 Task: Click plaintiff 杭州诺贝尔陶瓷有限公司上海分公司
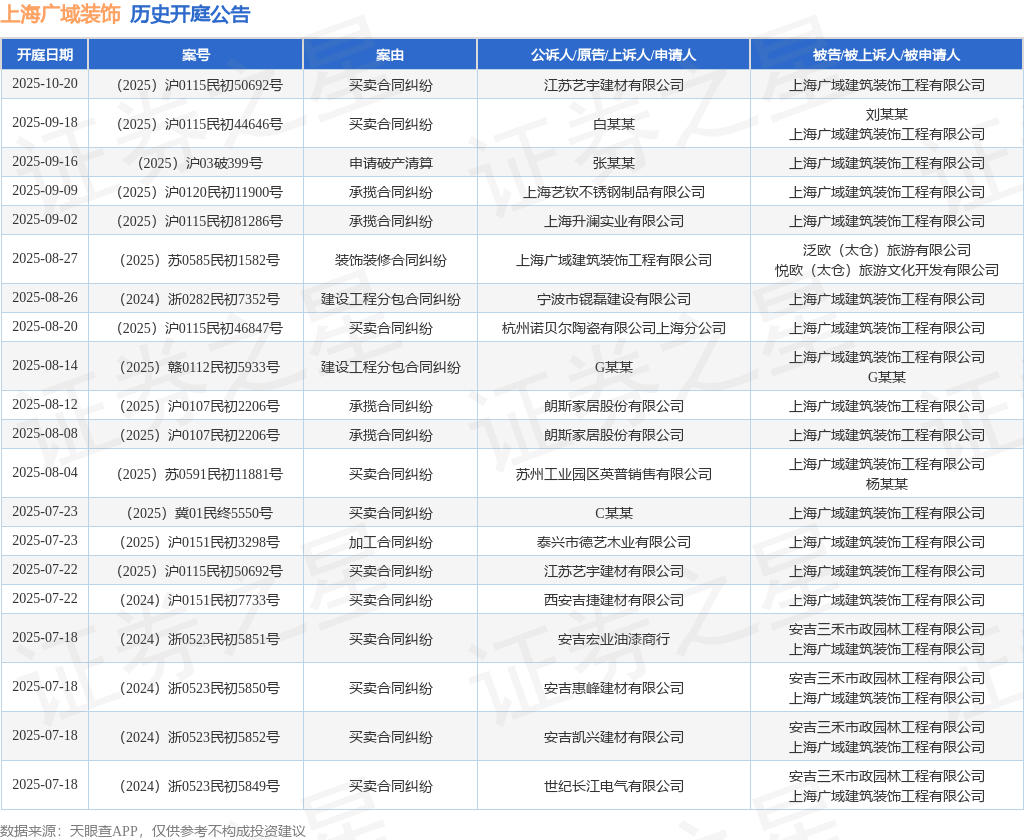(613, 328)
